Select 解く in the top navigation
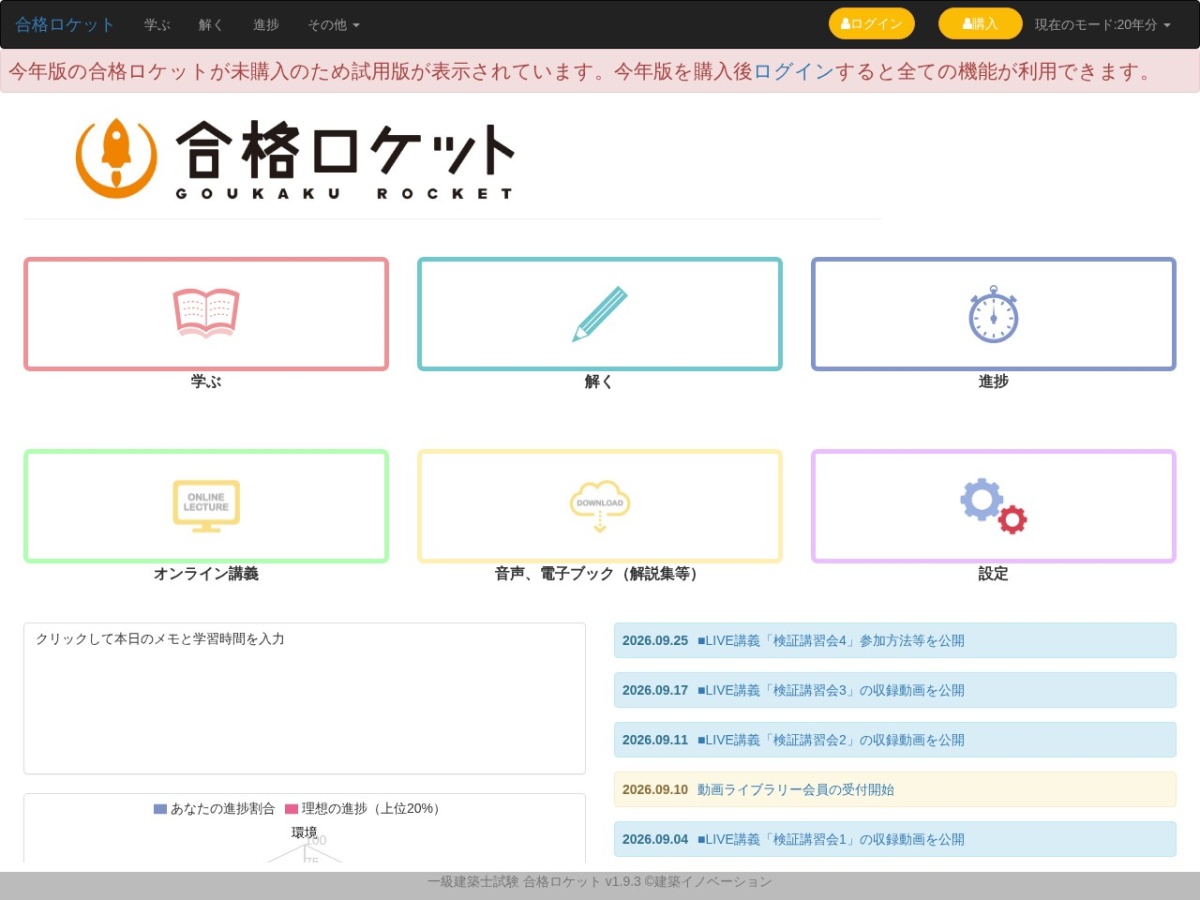 pos(211,24)
